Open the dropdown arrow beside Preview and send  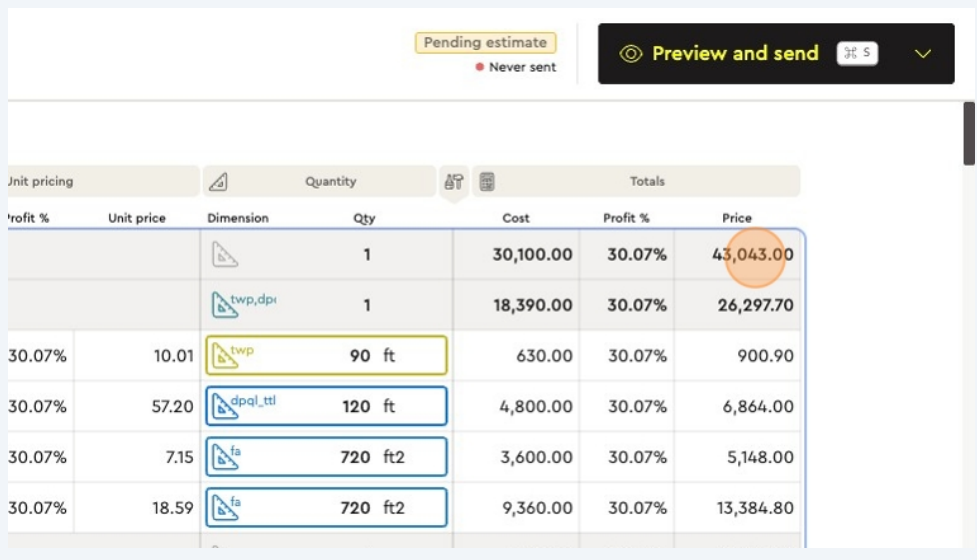point(922,54)
